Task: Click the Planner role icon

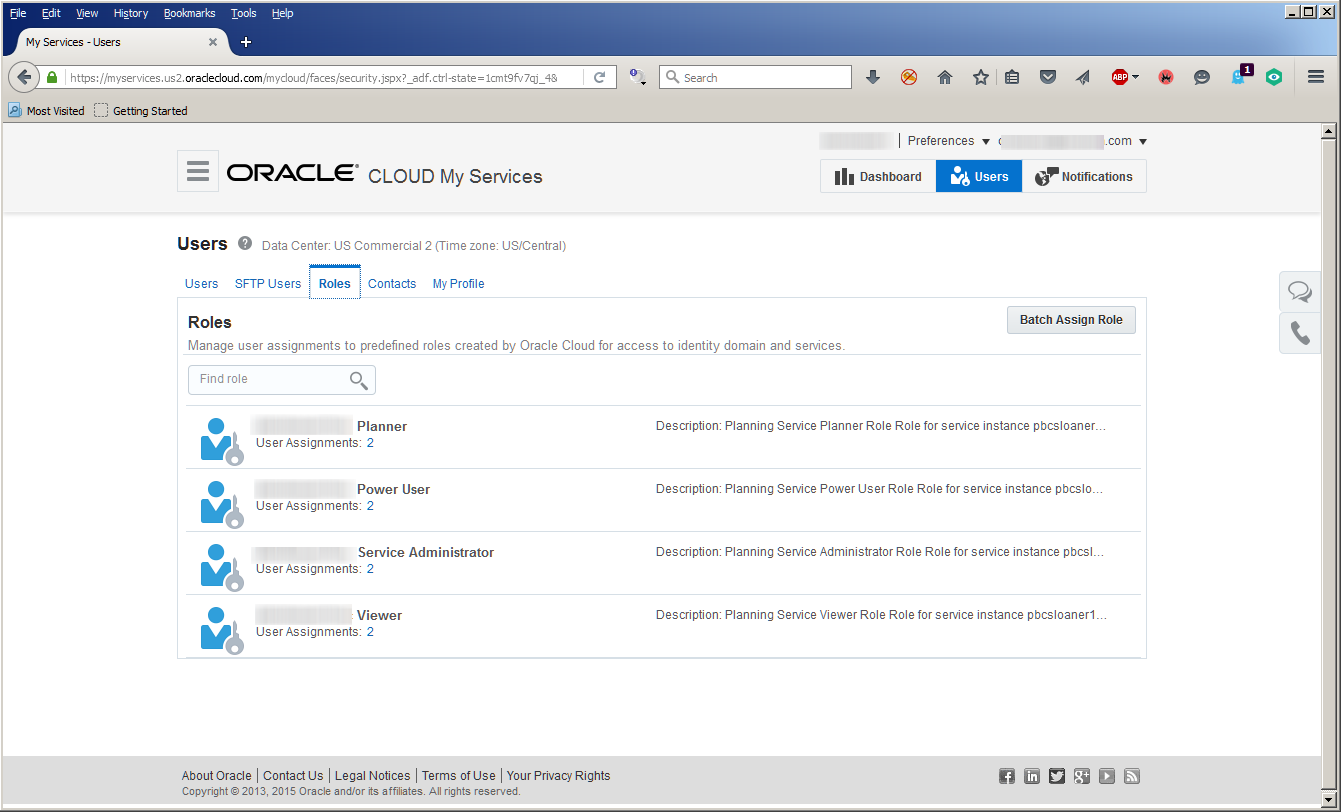Action: coord(221,441)
